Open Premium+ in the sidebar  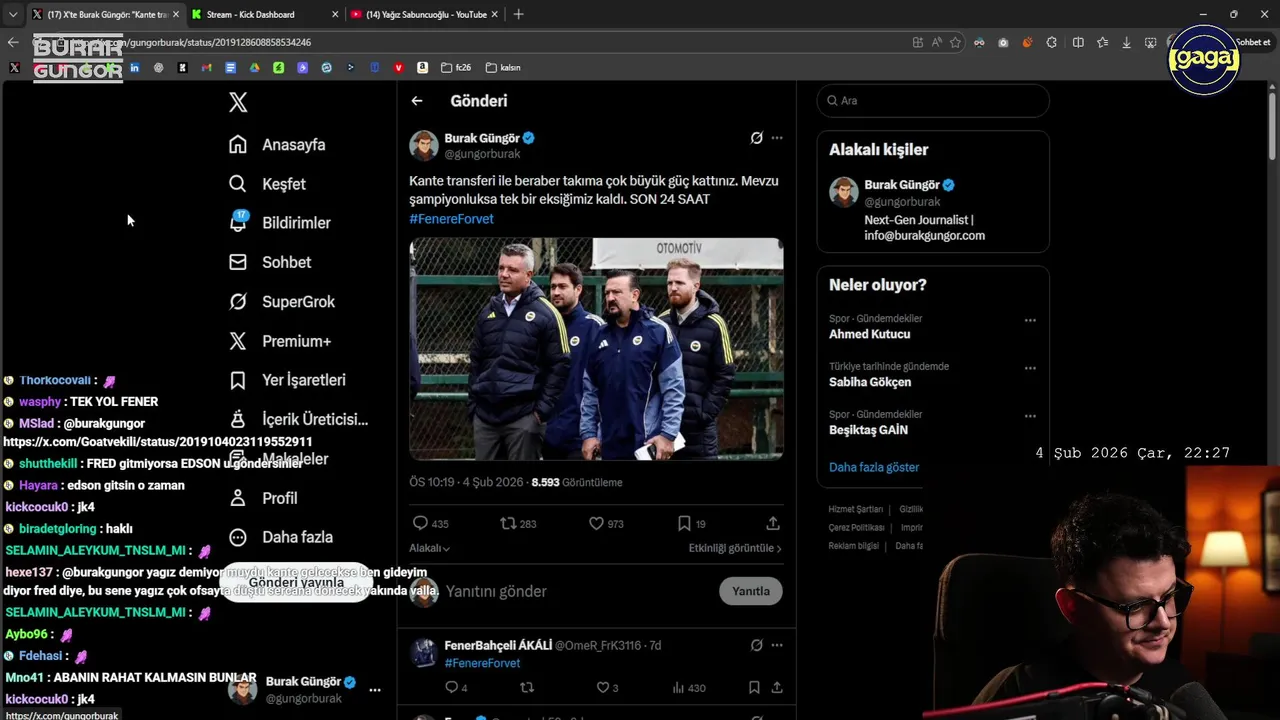point(280,341)
